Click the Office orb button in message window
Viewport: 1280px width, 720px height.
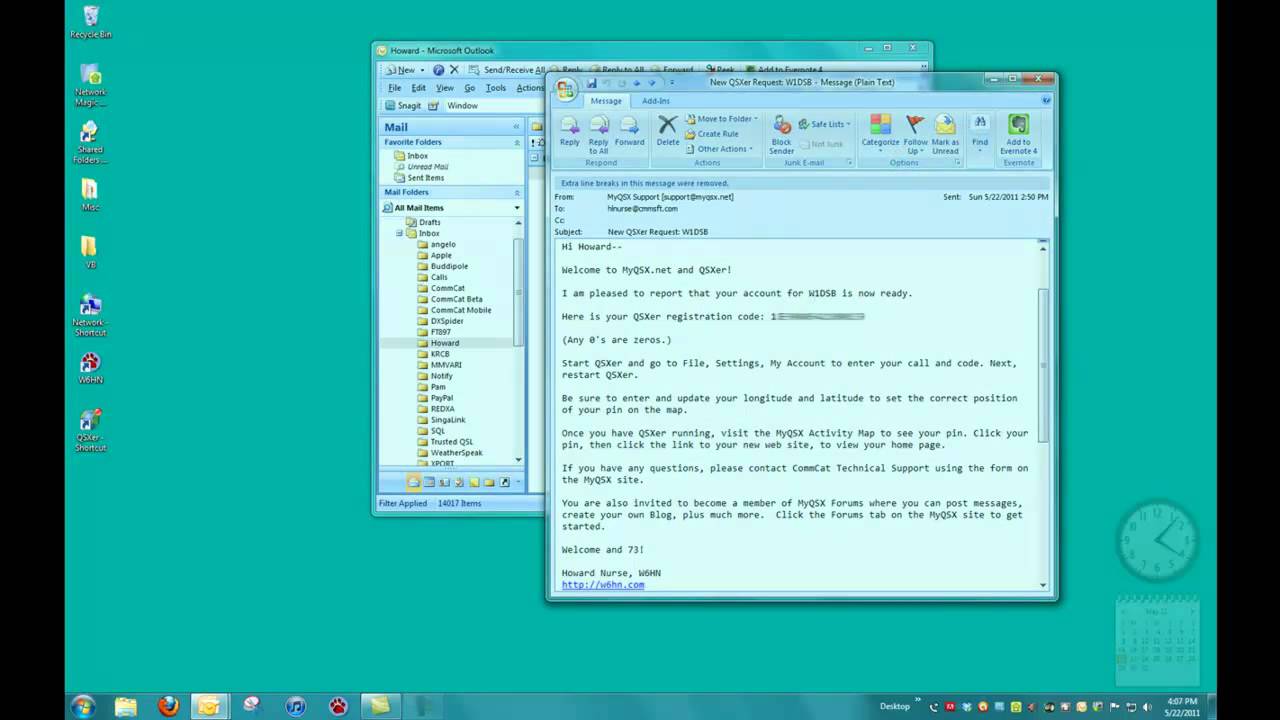[x=566, y=90]
